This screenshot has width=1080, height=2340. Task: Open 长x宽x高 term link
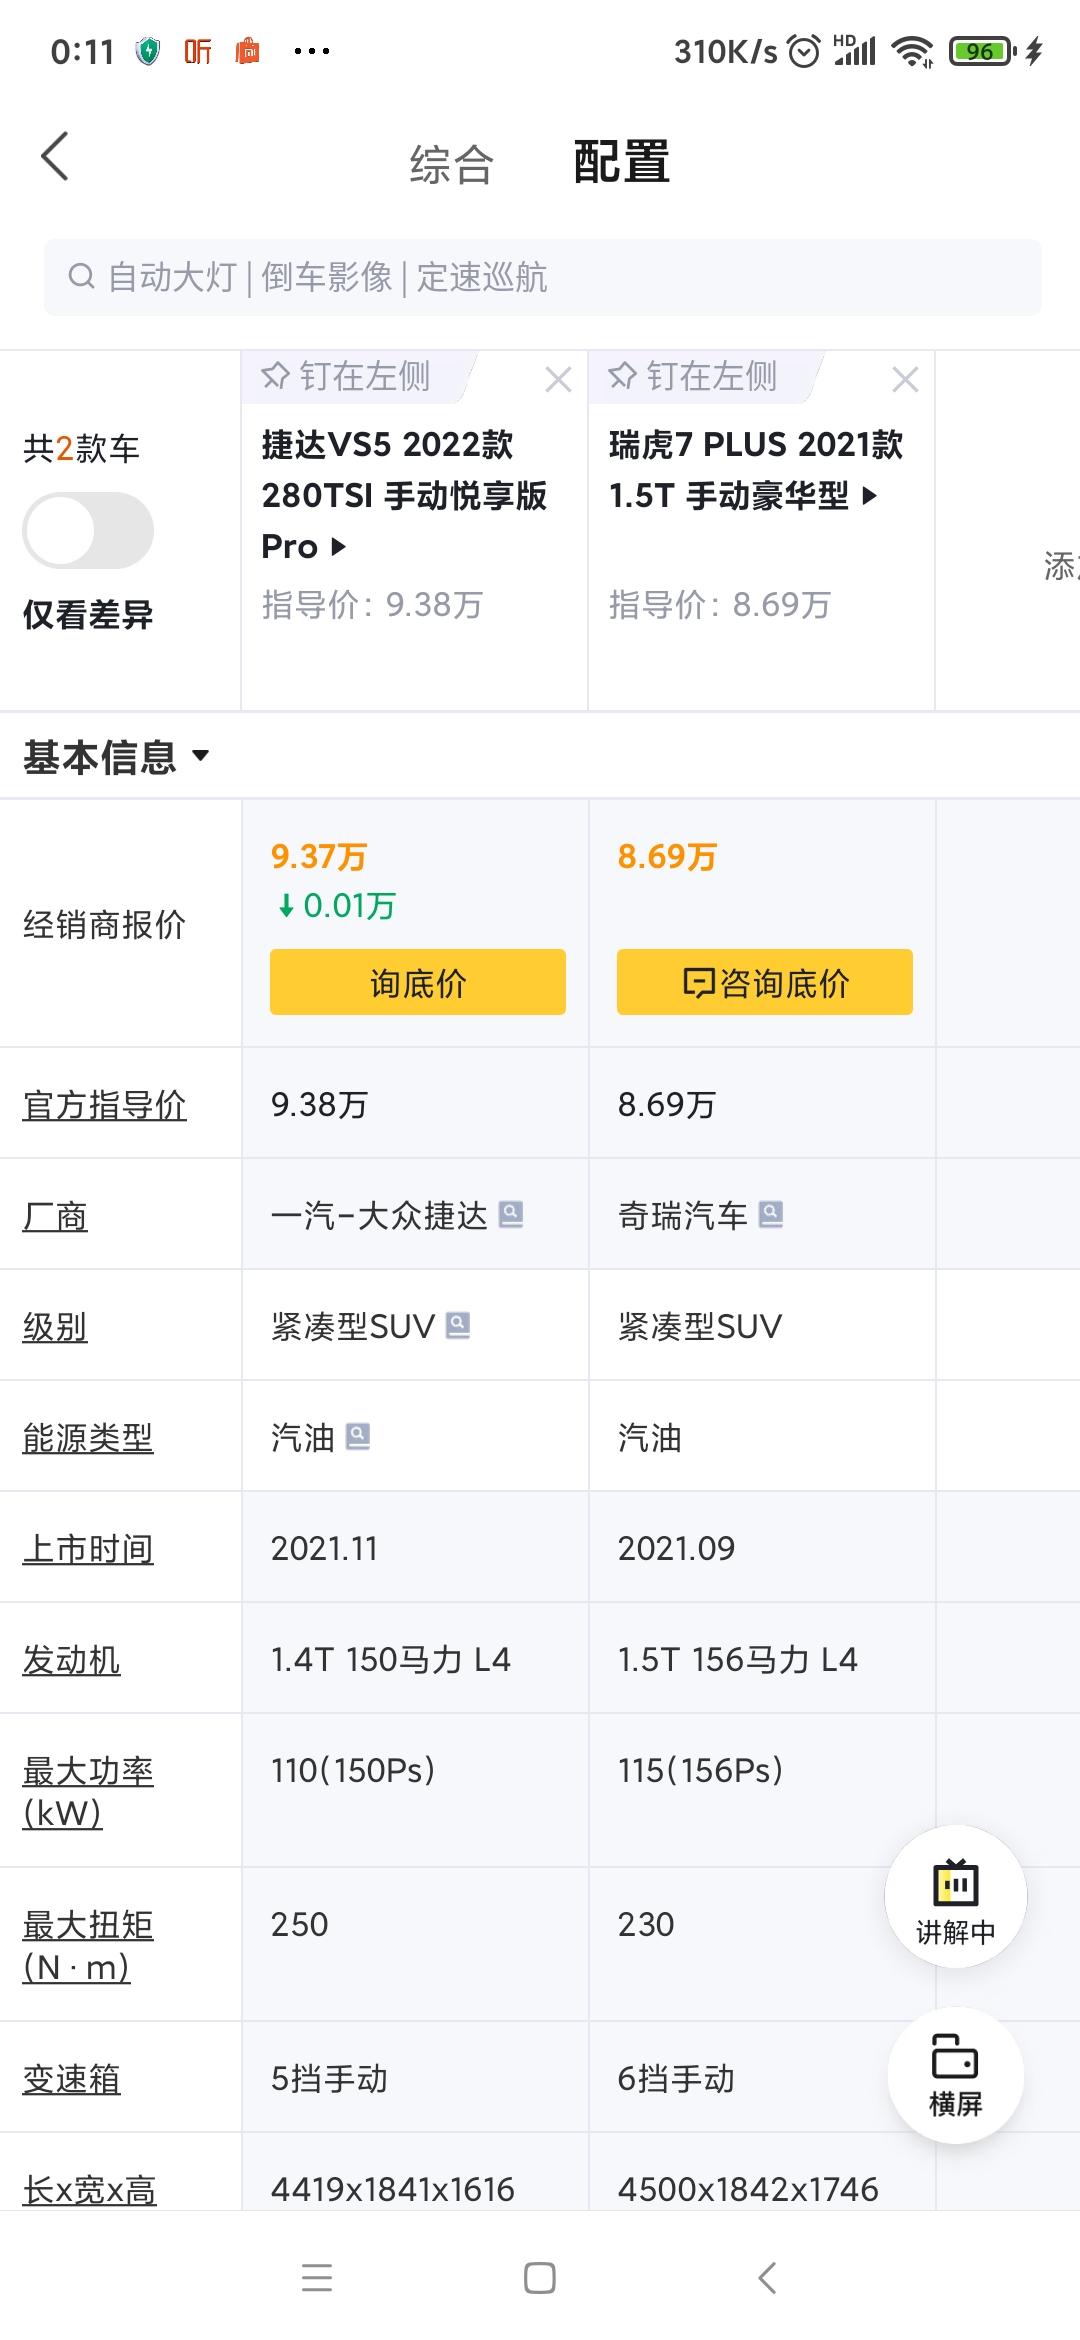click(89, 2190)
